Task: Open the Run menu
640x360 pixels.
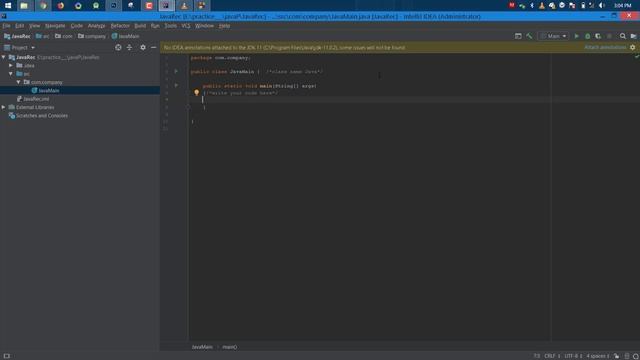Action: point(155,26)
